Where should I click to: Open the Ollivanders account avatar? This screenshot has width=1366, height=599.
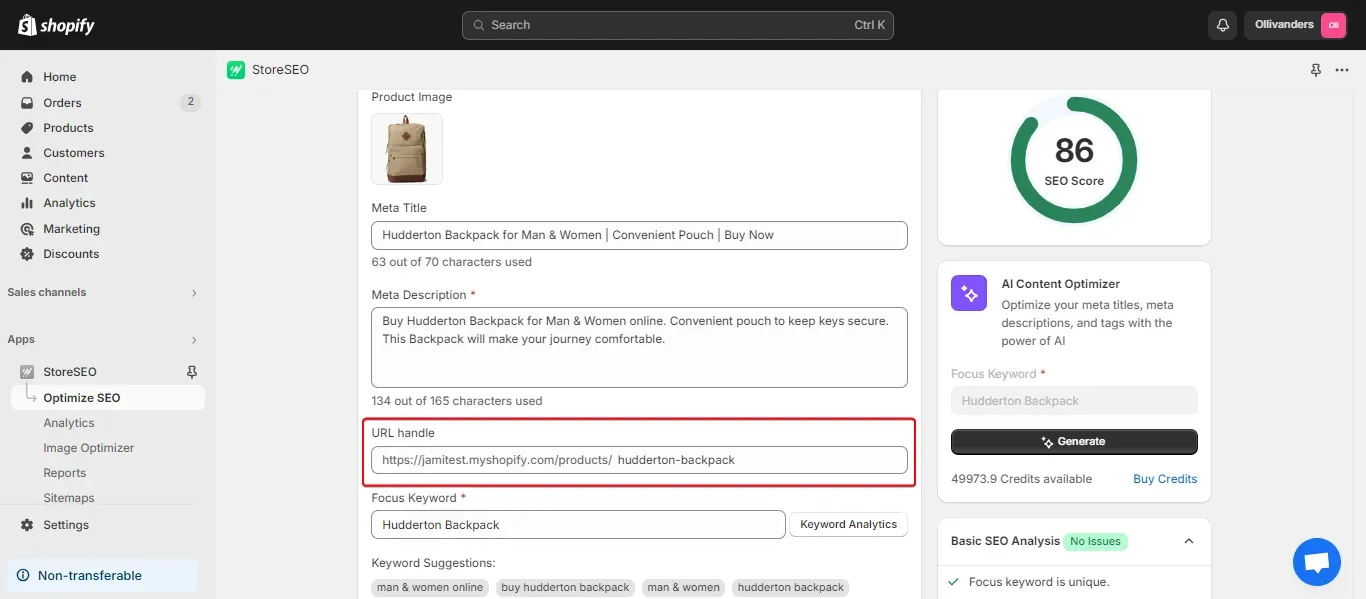[x=1333, y=25]
